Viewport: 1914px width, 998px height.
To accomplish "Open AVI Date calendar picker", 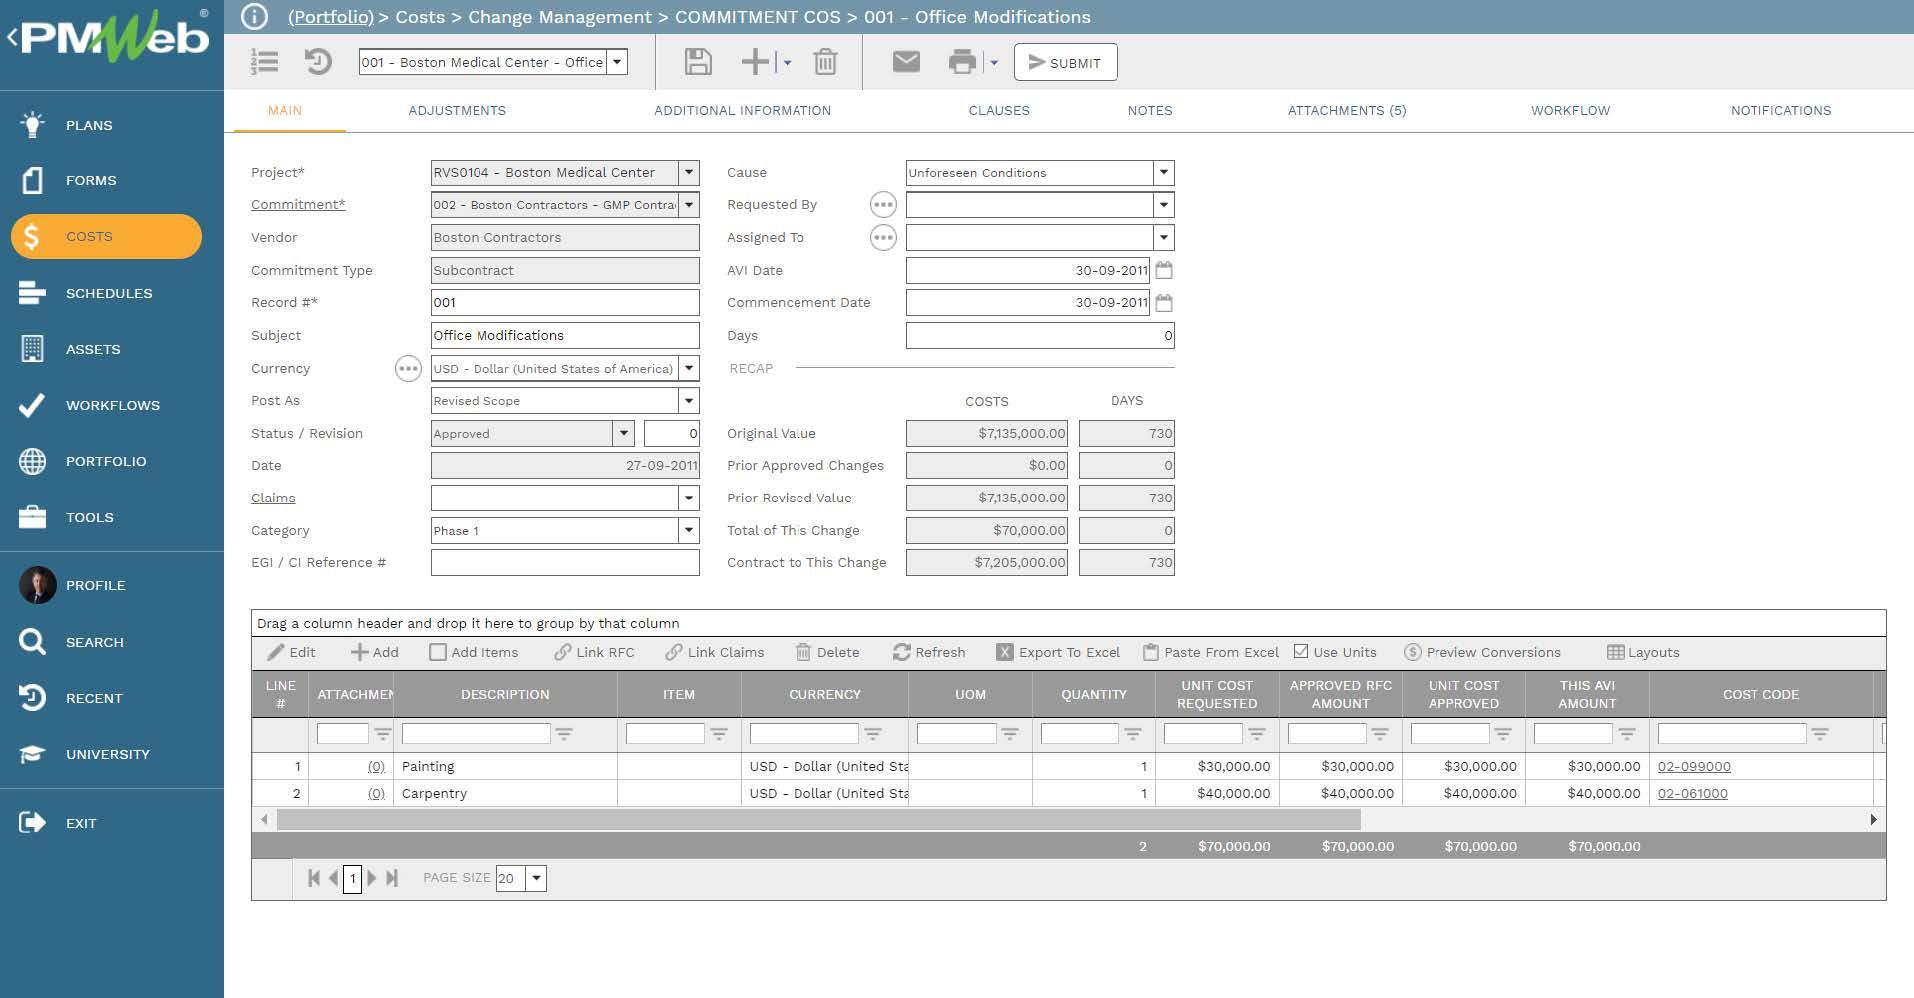I will point(1164,270).
